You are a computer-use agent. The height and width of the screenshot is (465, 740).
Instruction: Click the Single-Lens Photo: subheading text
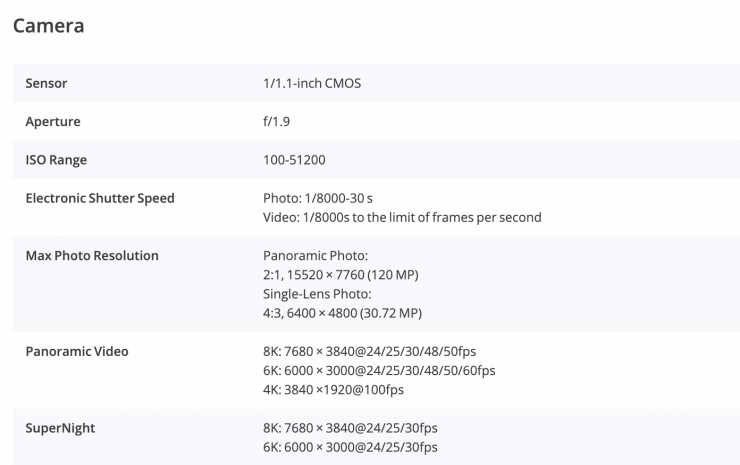pos(317,293)
